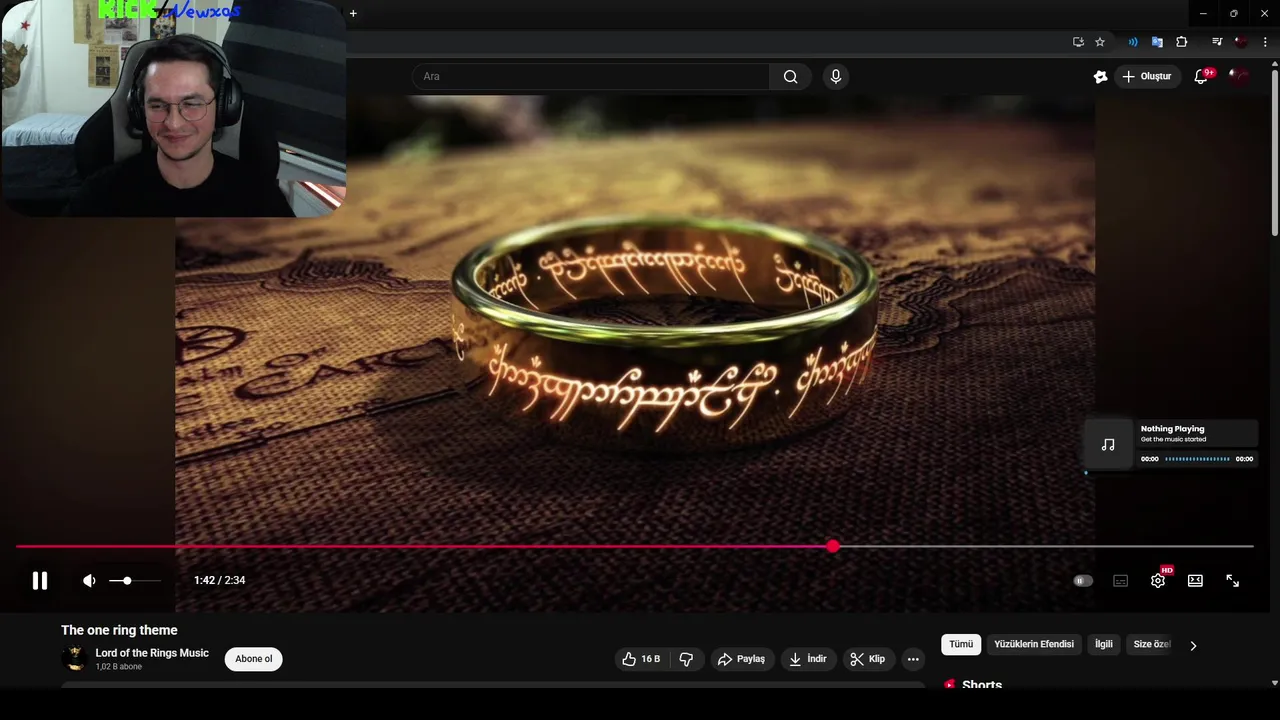This screenshot has height=720, width=1280.
Task: Click the magnifier search button
Action: pyautogui.click(x=790, y=76)
